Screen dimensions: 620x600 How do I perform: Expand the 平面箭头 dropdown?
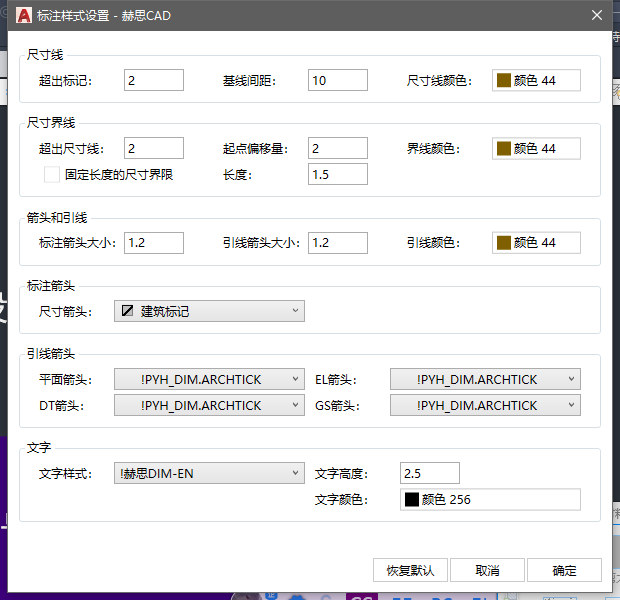click(209, 379)
